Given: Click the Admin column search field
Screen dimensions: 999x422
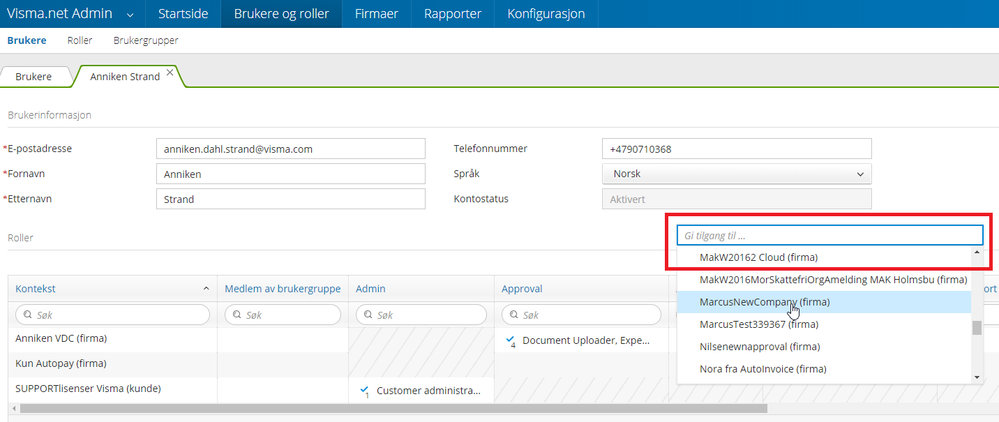Looking at the screenshot, I should (x=421, y=315).
